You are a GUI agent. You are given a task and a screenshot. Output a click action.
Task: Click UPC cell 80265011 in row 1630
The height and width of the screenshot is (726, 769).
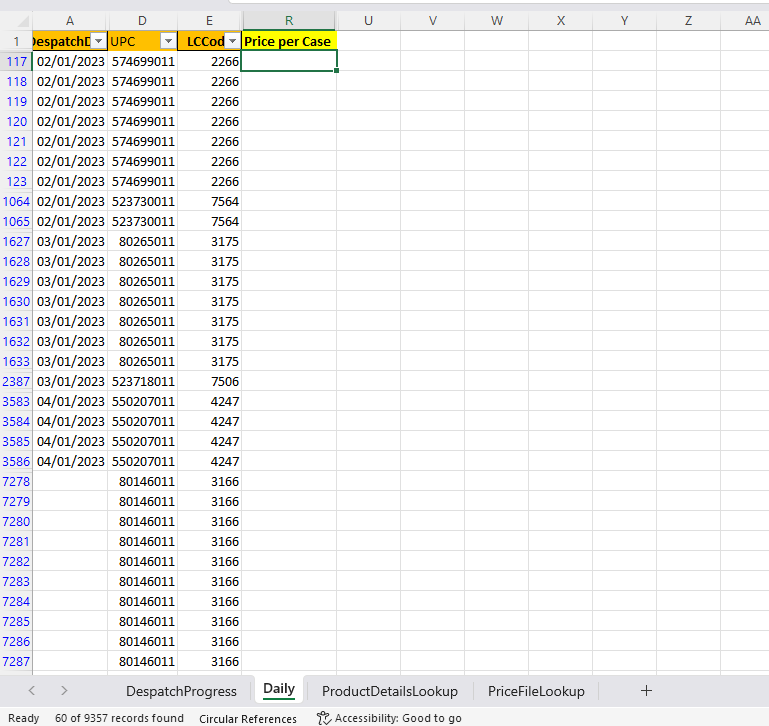[x=142, y=302]
